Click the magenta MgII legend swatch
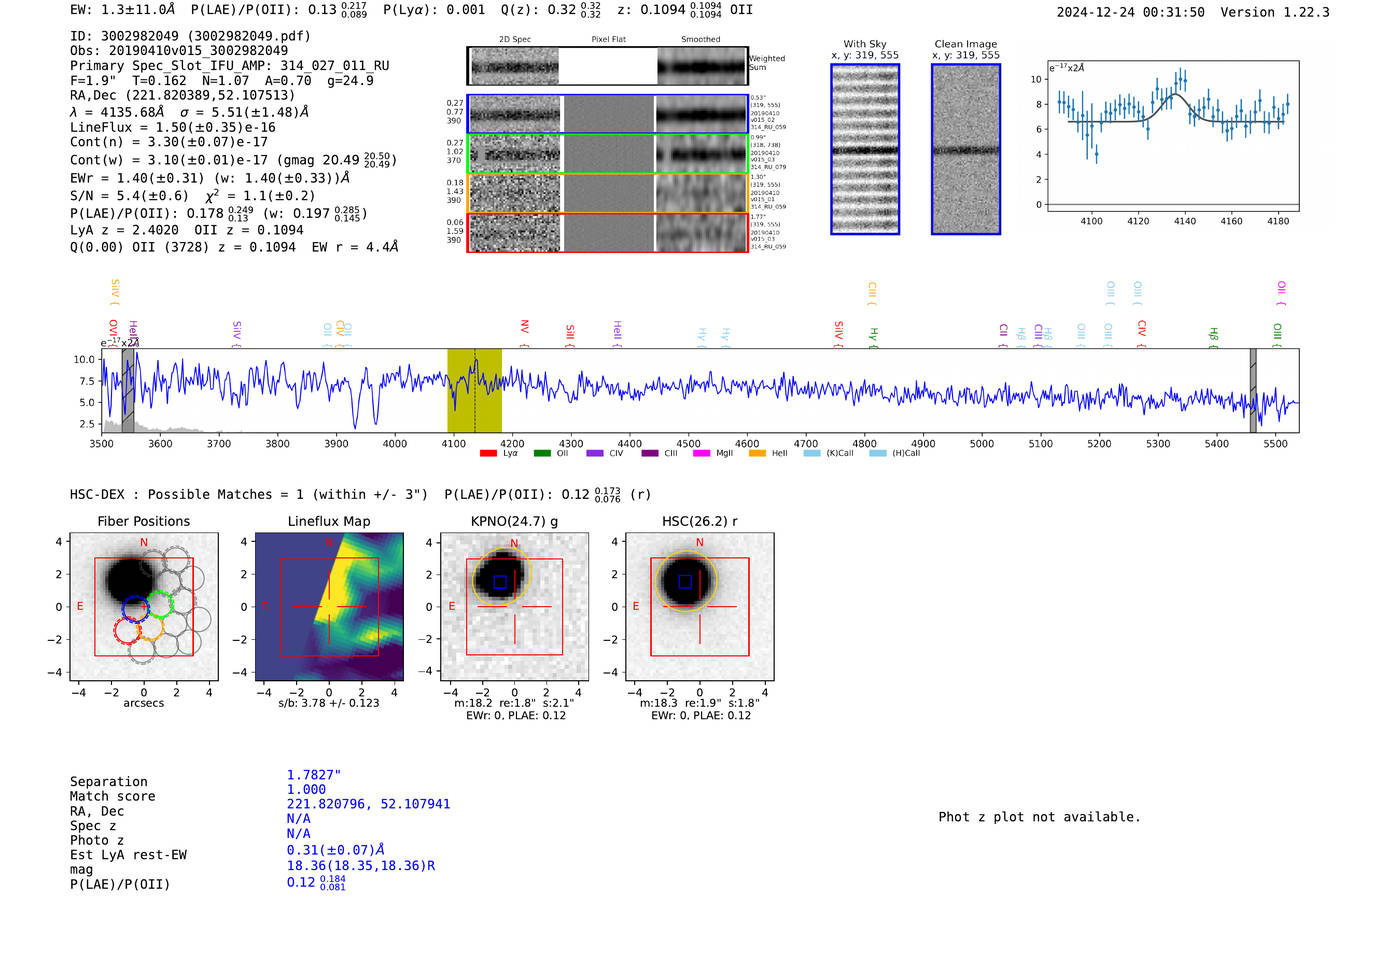 point(701,454)
